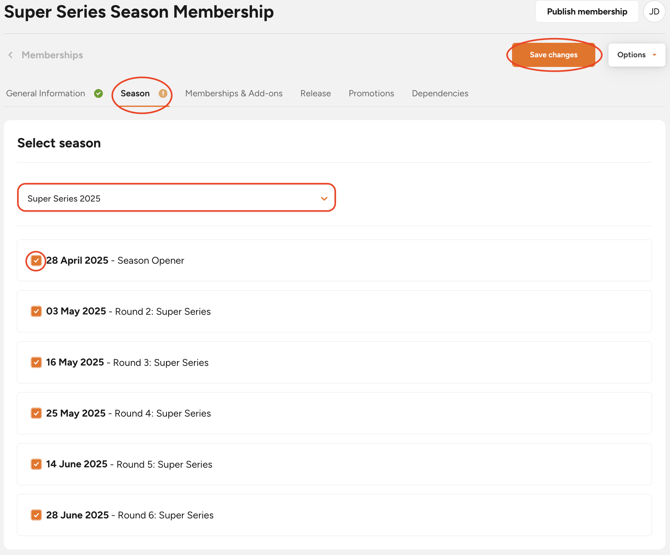Click the JD user avatar icon
Viewport: 670px width, 555px height.
pos(654,12)
